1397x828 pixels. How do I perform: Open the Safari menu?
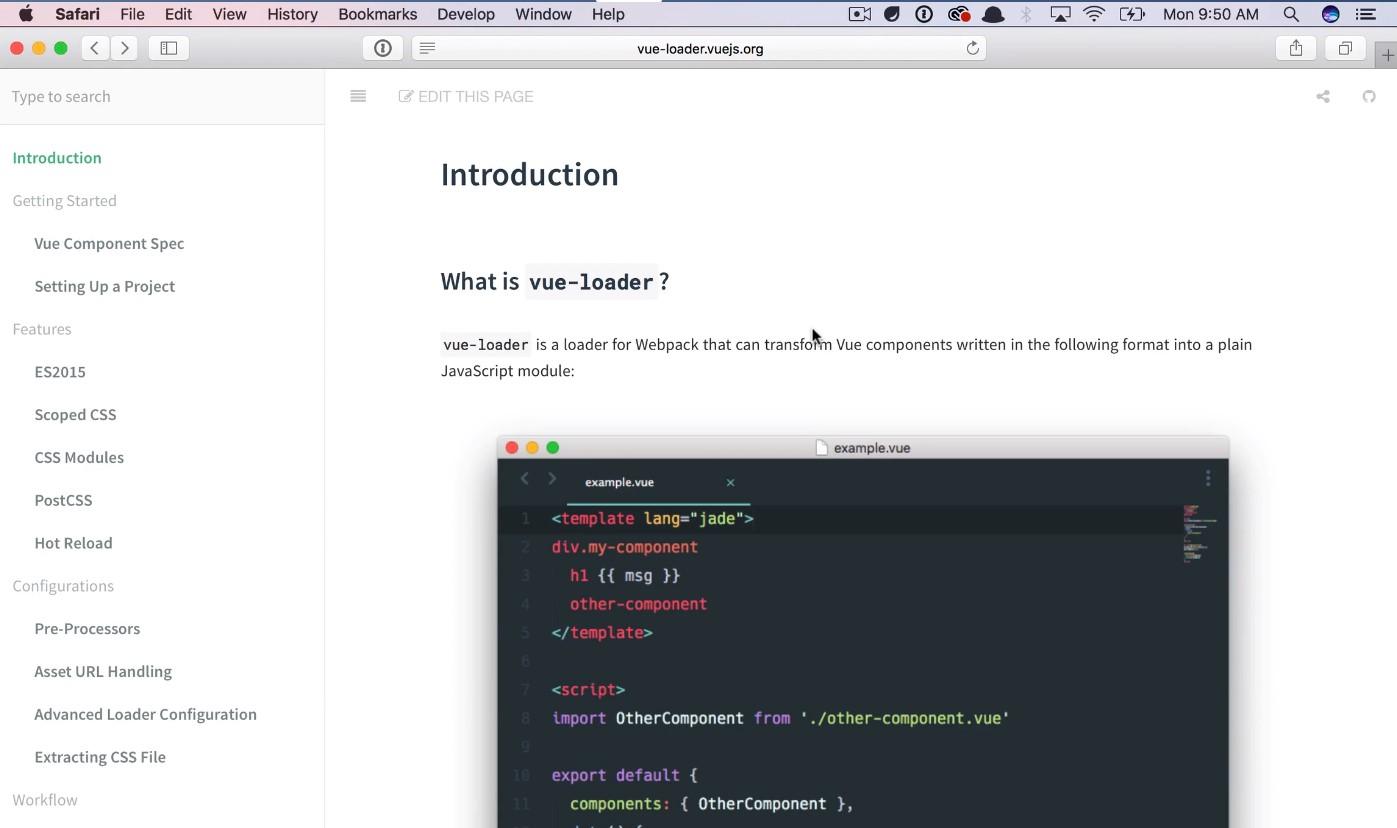[77, 14]
